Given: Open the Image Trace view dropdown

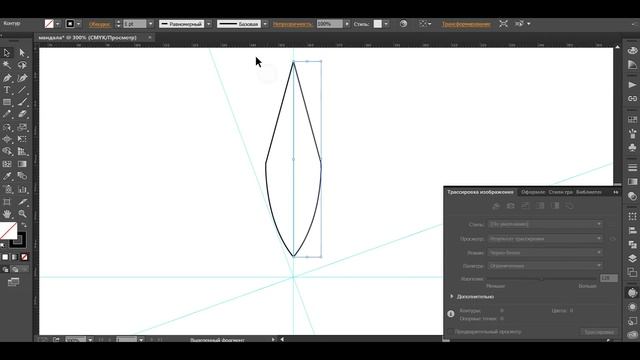Looking at the screenshot, I should [545, 239].
